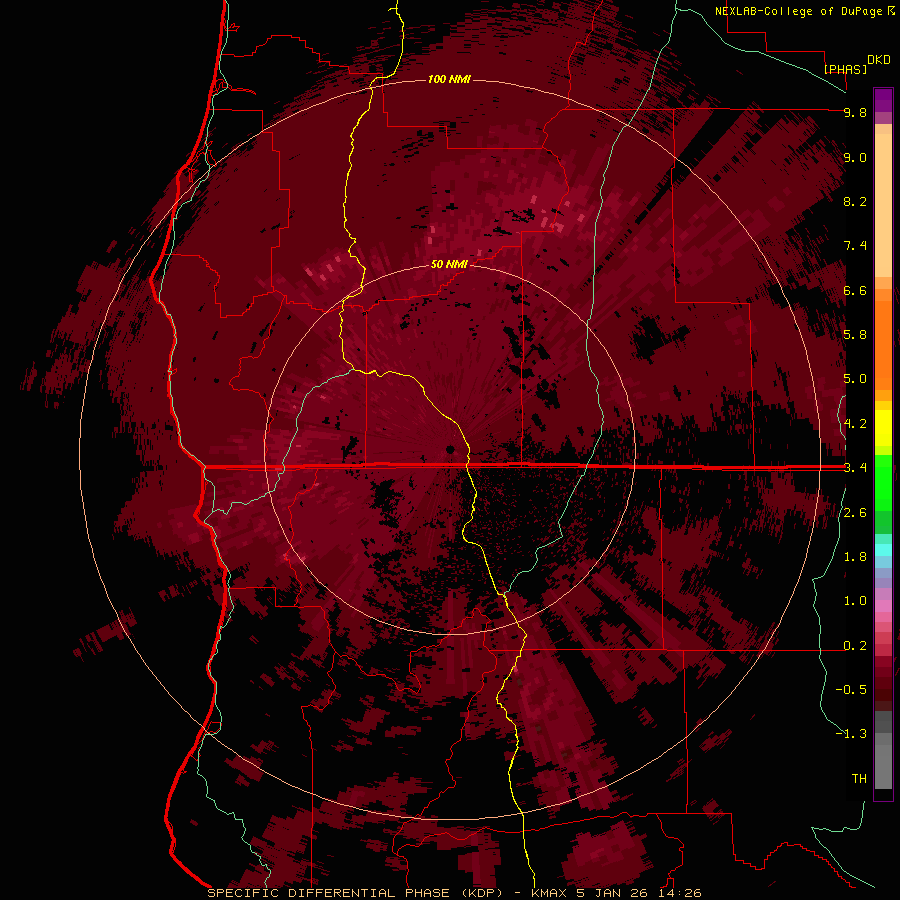Pick the cyan segment of color scale
This screenshot has width=900, height=900.
(883, 550)
